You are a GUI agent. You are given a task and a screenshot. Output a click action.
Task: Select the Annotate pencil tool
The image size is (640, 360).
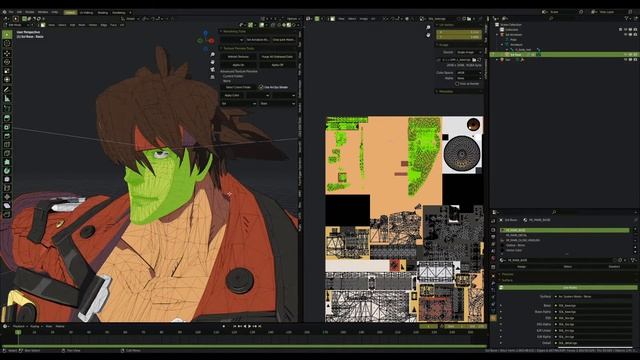(x=7, y=89)
